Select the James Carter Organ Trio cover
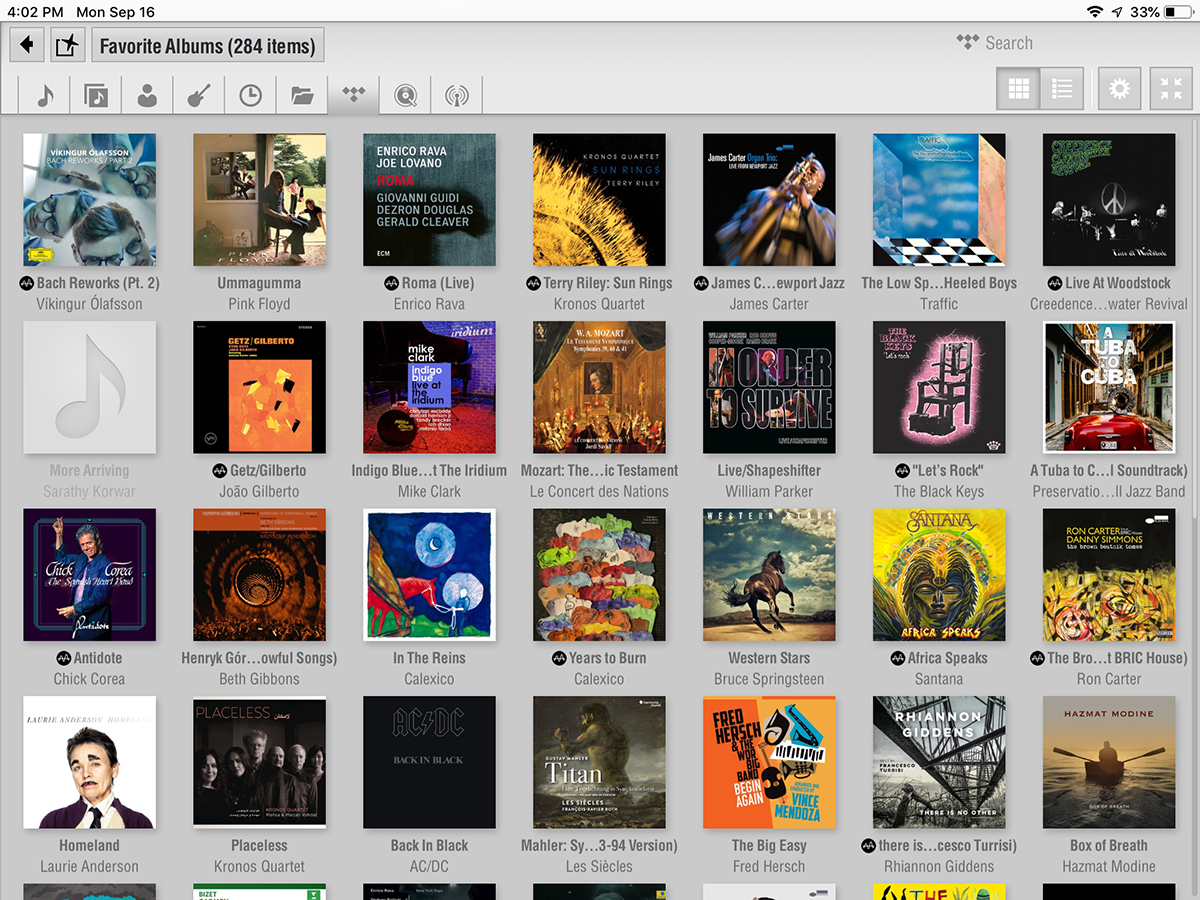The height and width of the screenshot is (900, 1200). 769,200
